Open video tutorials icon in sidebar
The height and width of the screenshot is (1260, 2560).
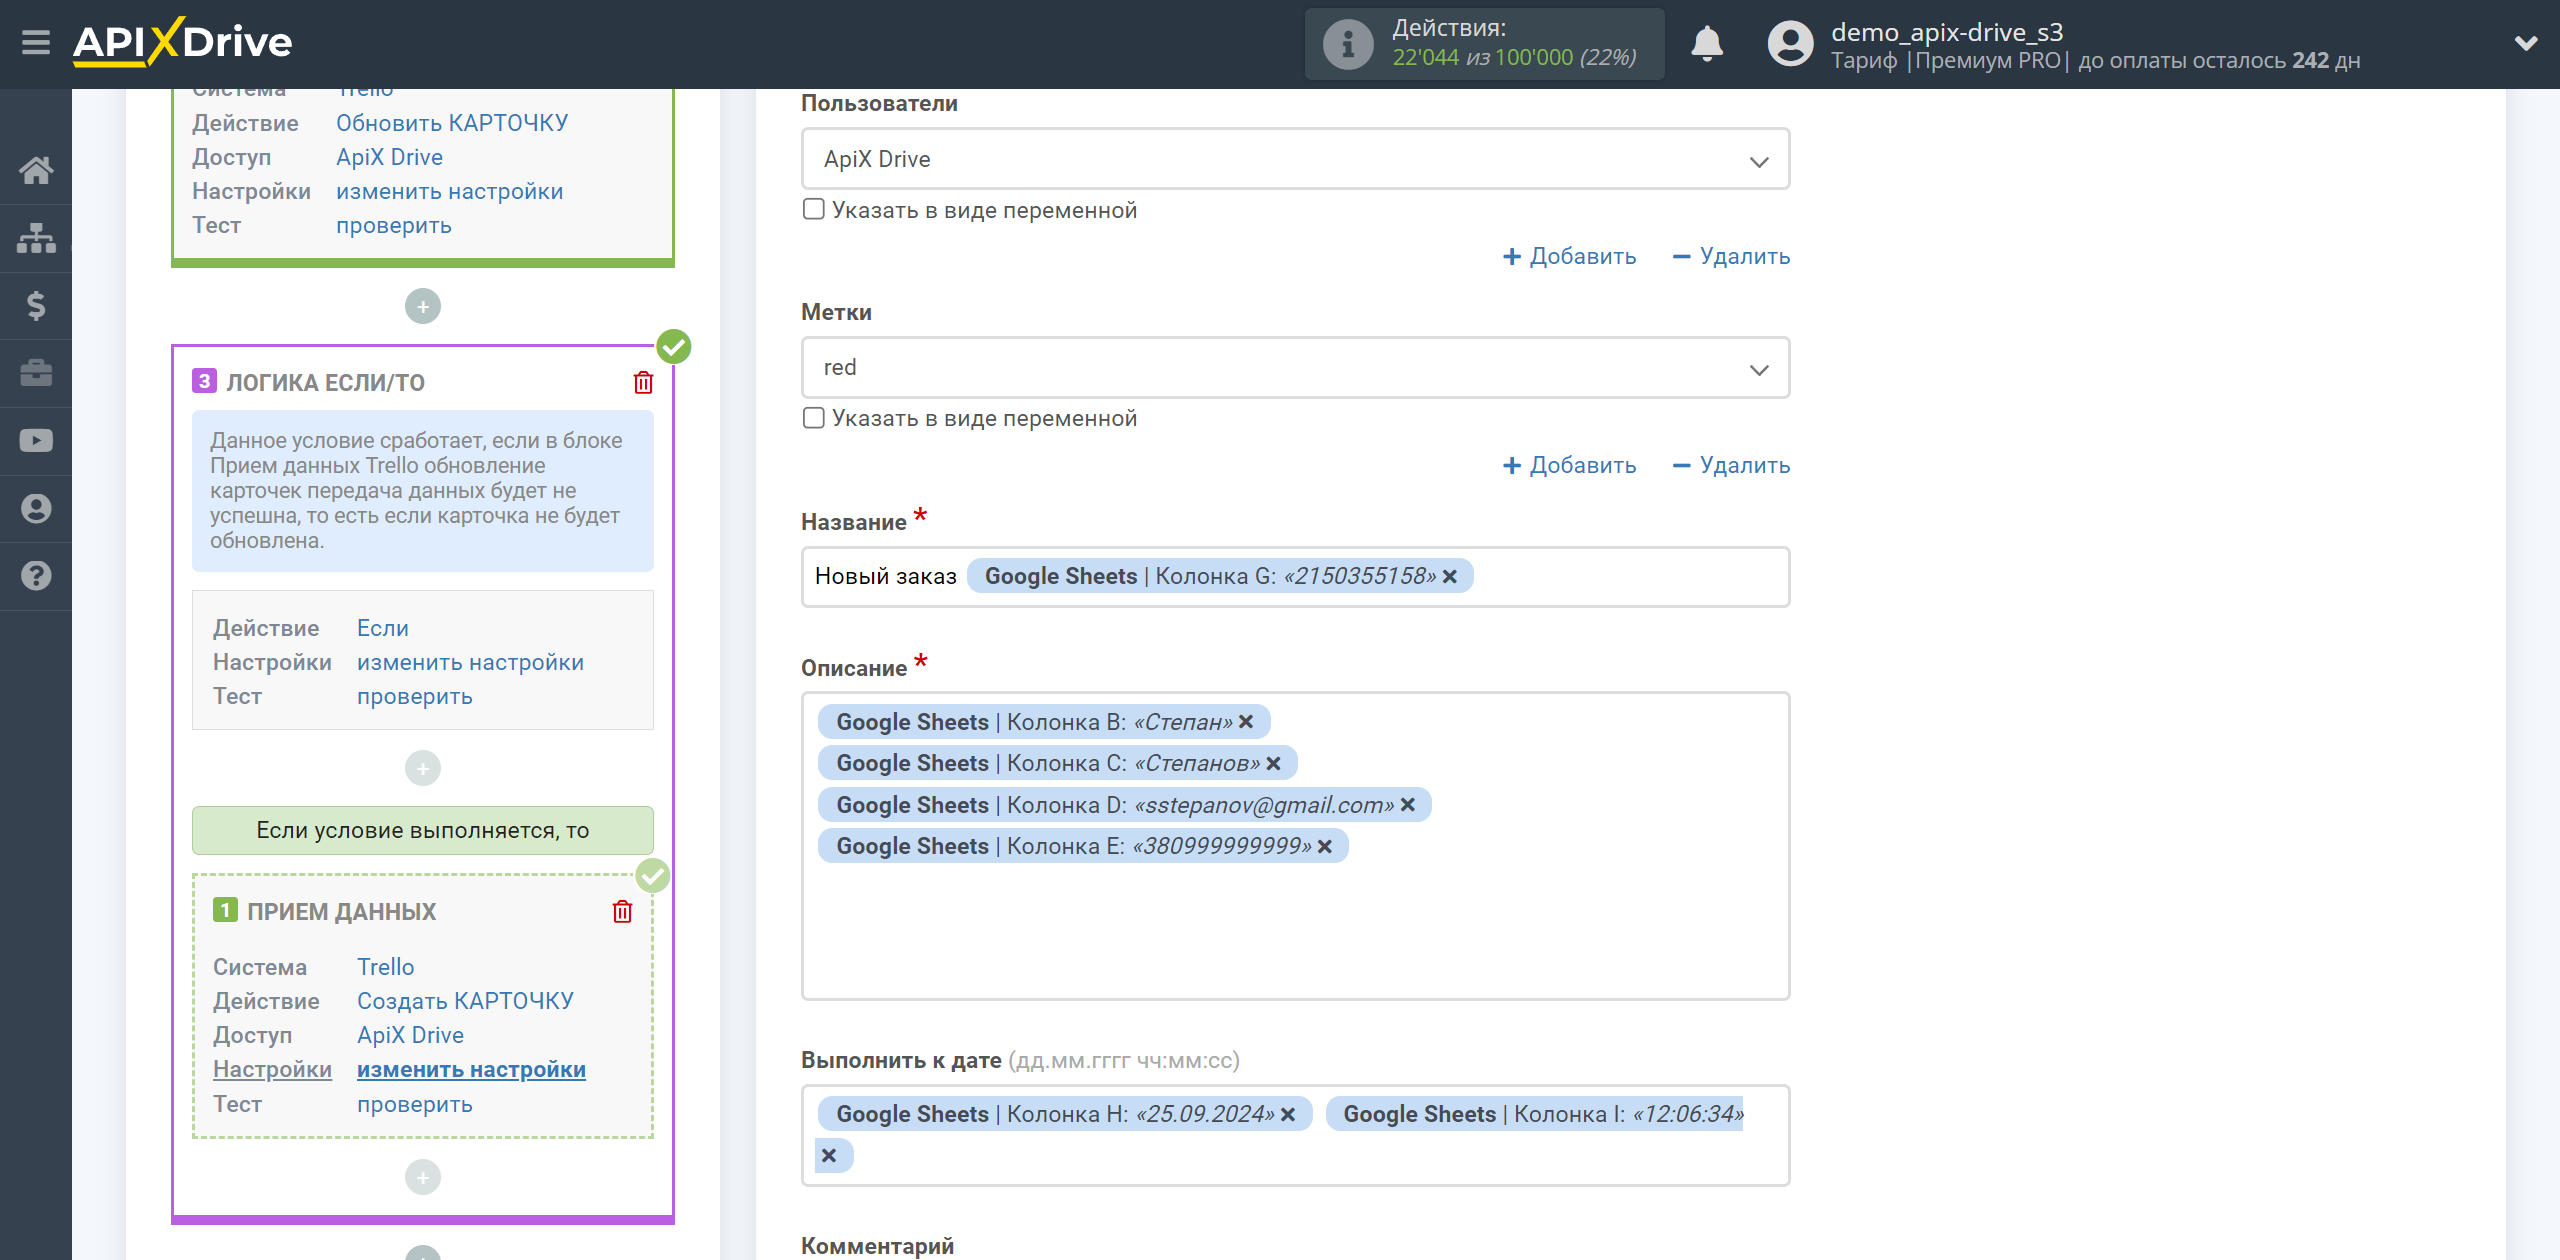coord(36,441)
